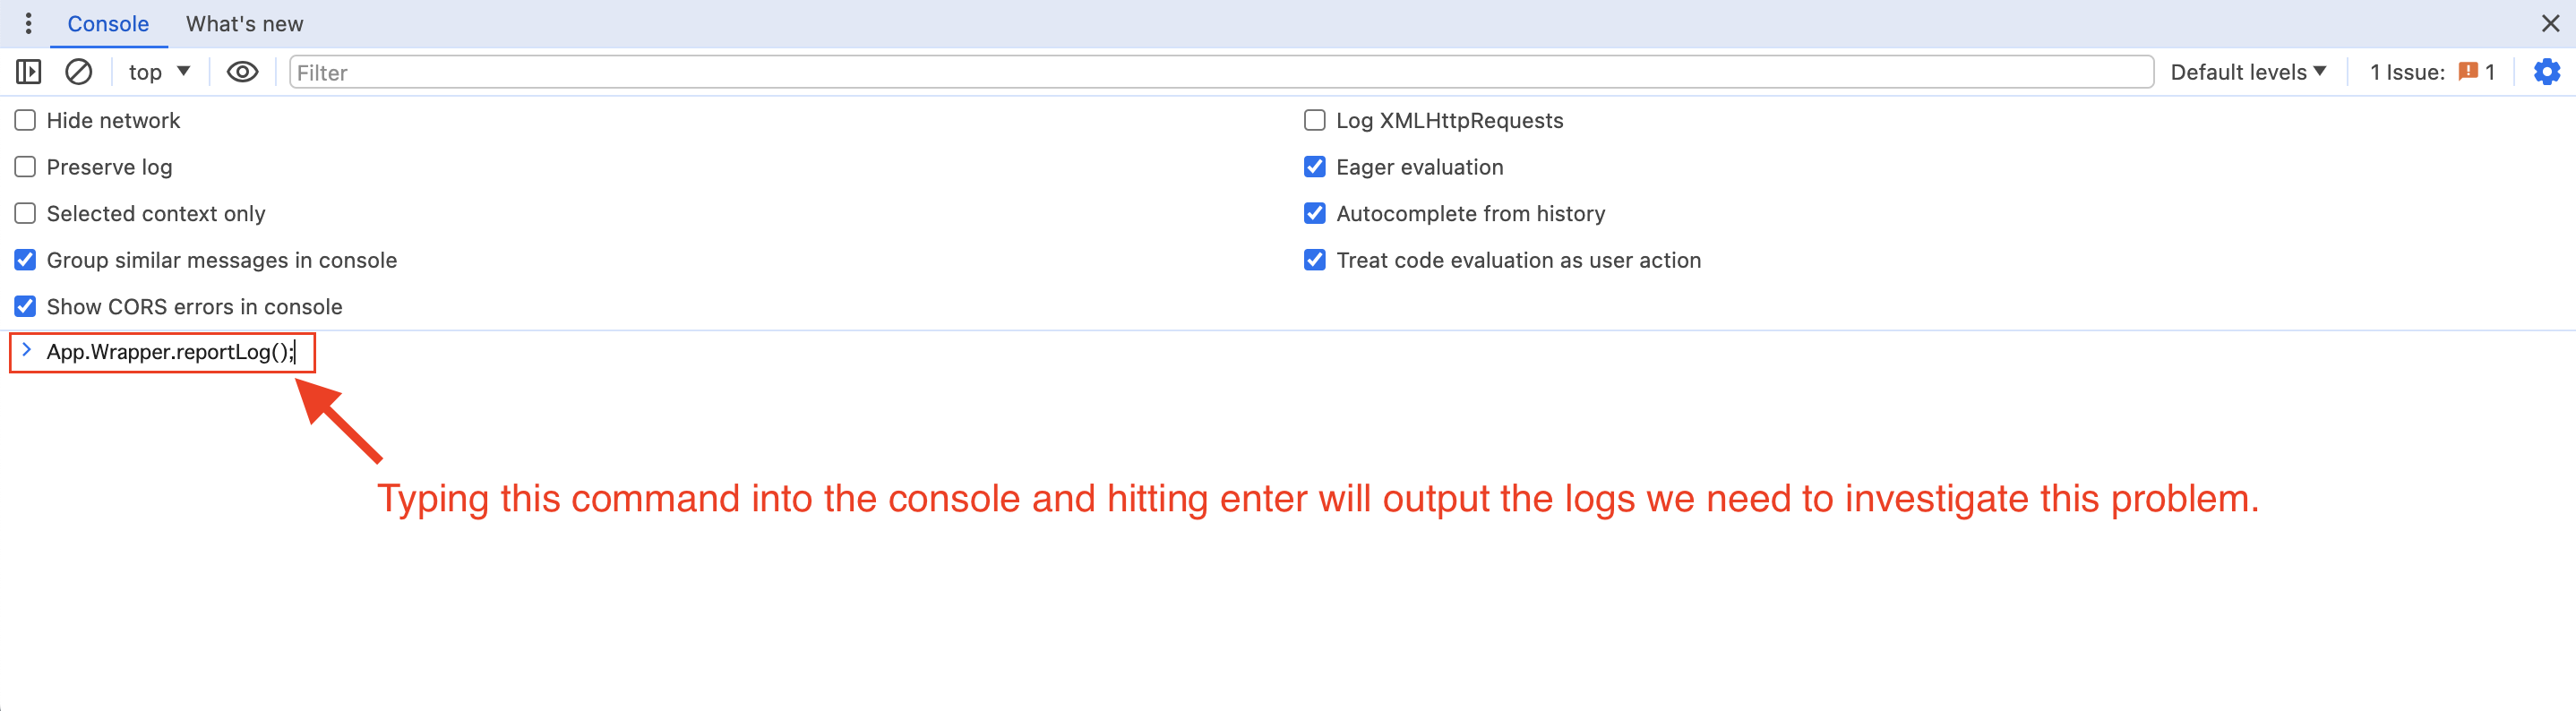Disable the Eager evaluation checkbox
This screenshot has width=2576, height=711.
click(1314, 167)
